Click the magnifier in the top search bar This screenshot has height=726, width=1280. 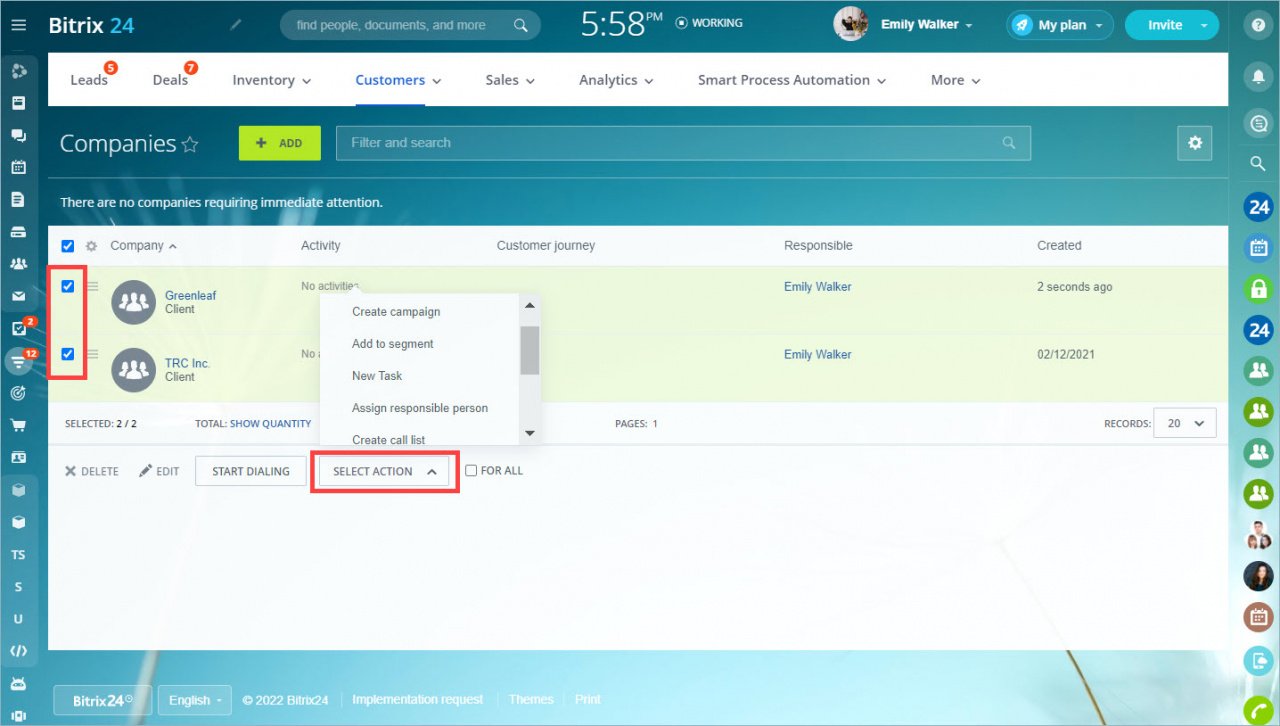point(520,25)
